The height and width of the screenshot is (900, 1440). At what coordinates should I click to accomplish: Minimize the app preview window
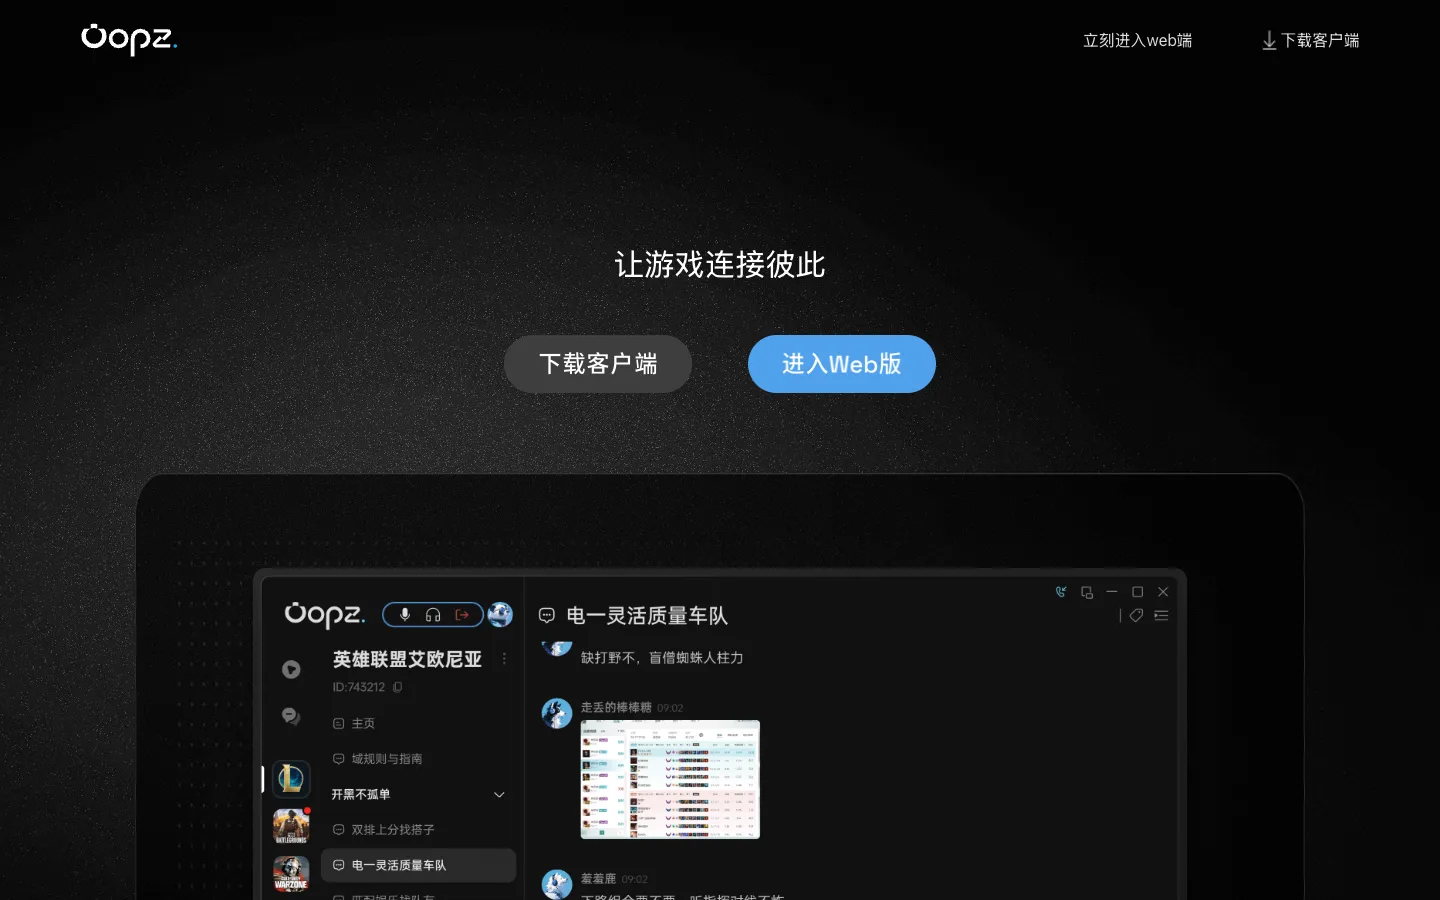coord(1112,592)
